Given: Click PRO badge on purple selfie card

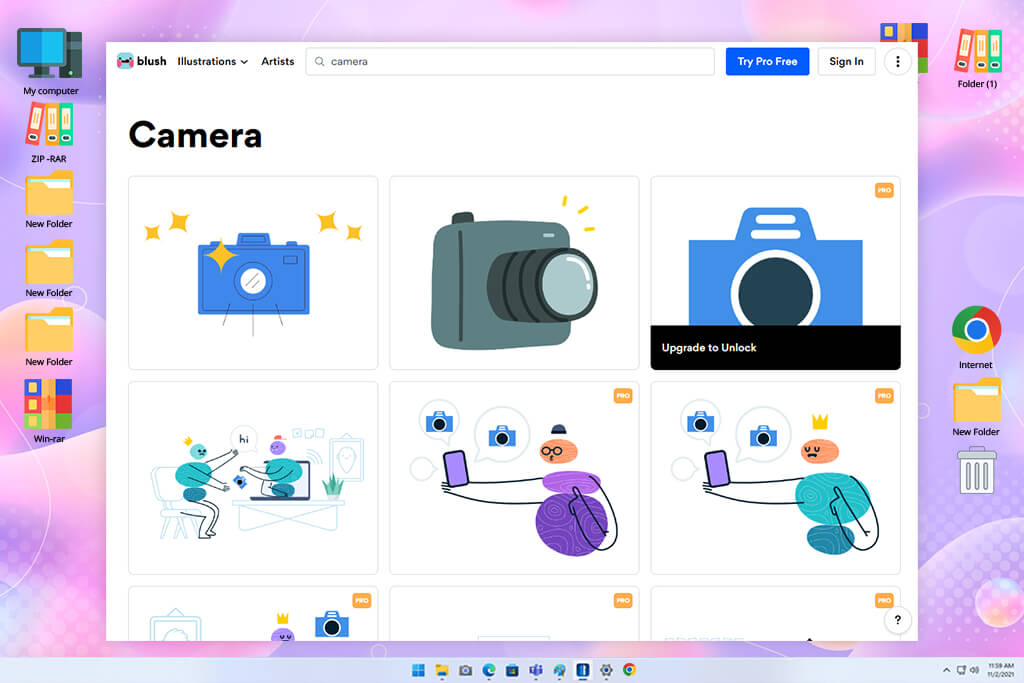Looking at the screenshot, I should (622, 396).
